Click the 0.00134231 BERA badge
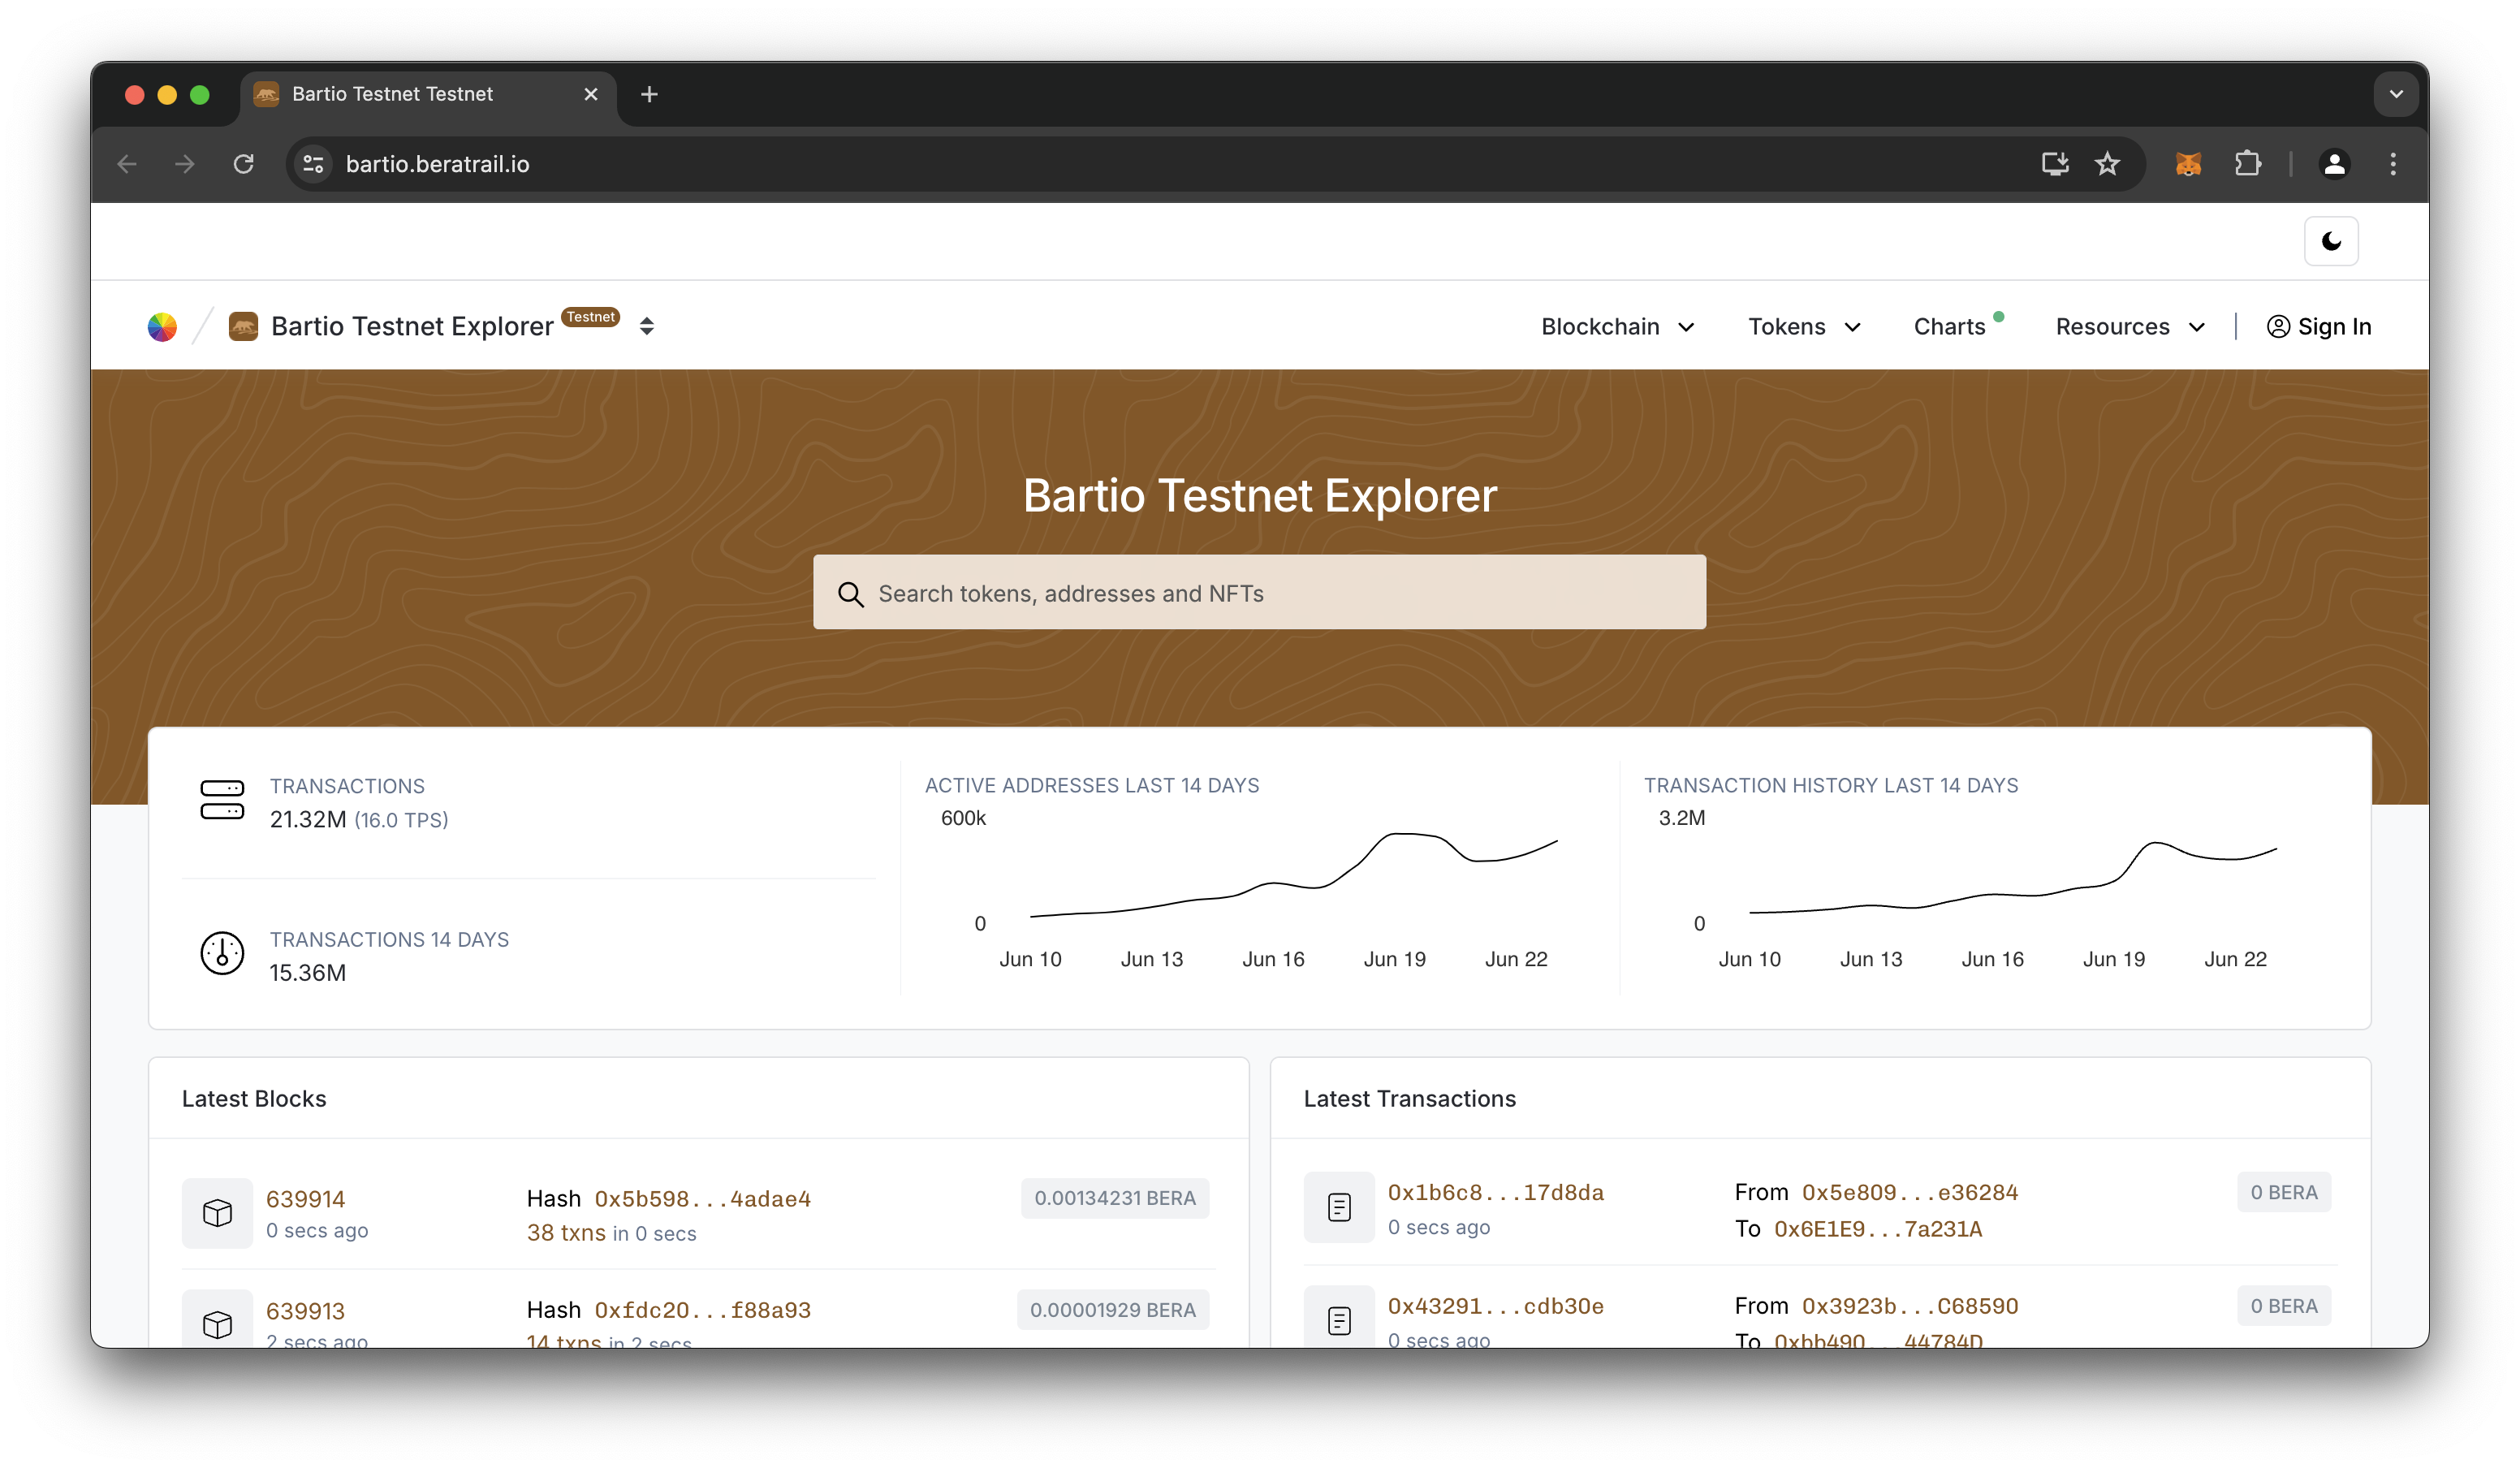 point(1114,1198)
